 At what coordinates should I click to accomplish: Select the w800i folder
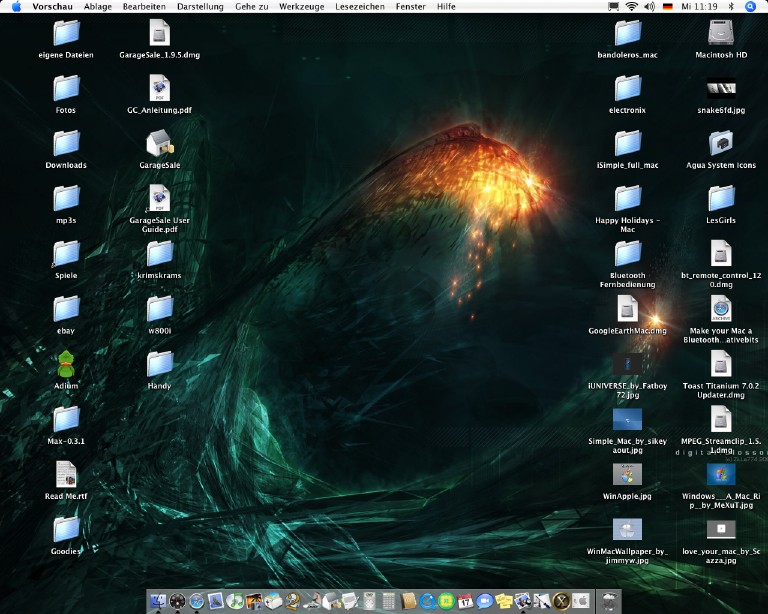160,309
